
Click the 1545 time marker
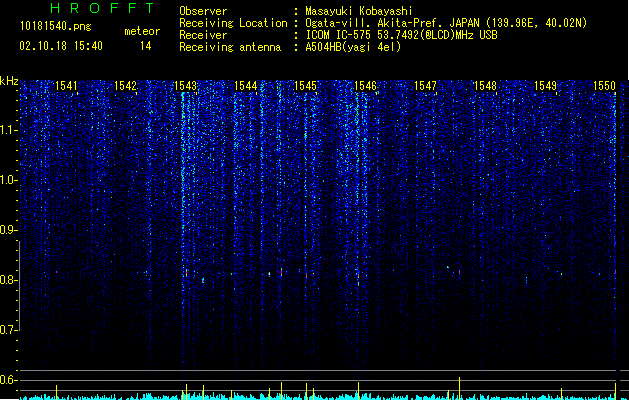point(306,85)
